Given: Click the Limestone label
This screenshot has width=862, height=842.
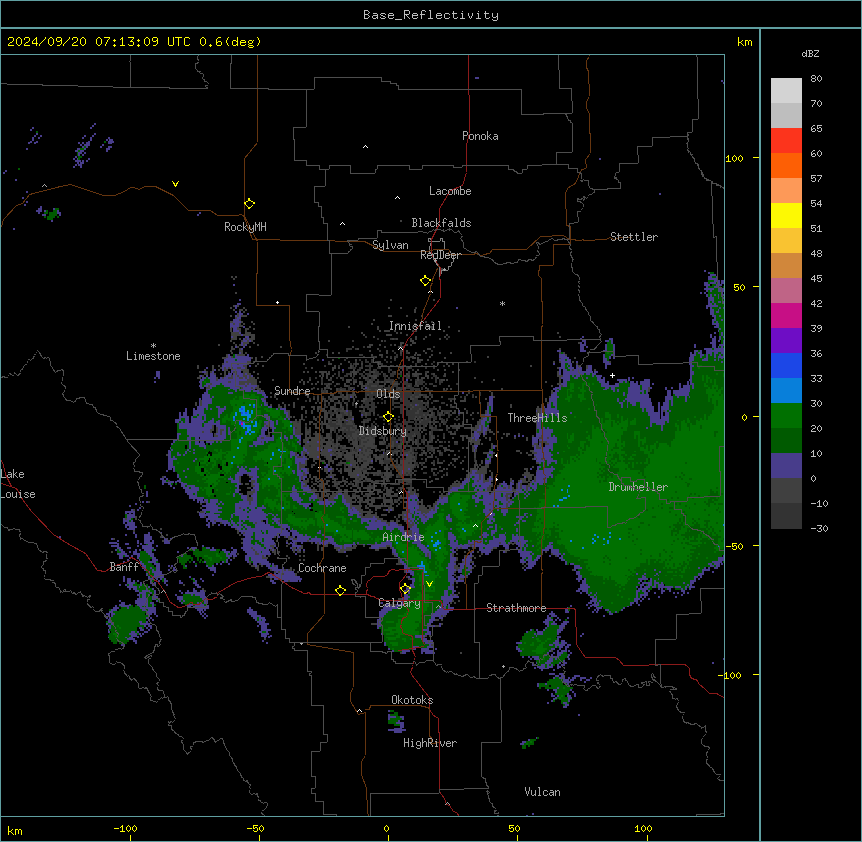Looking at the screenshot, I should pos(153,356).
